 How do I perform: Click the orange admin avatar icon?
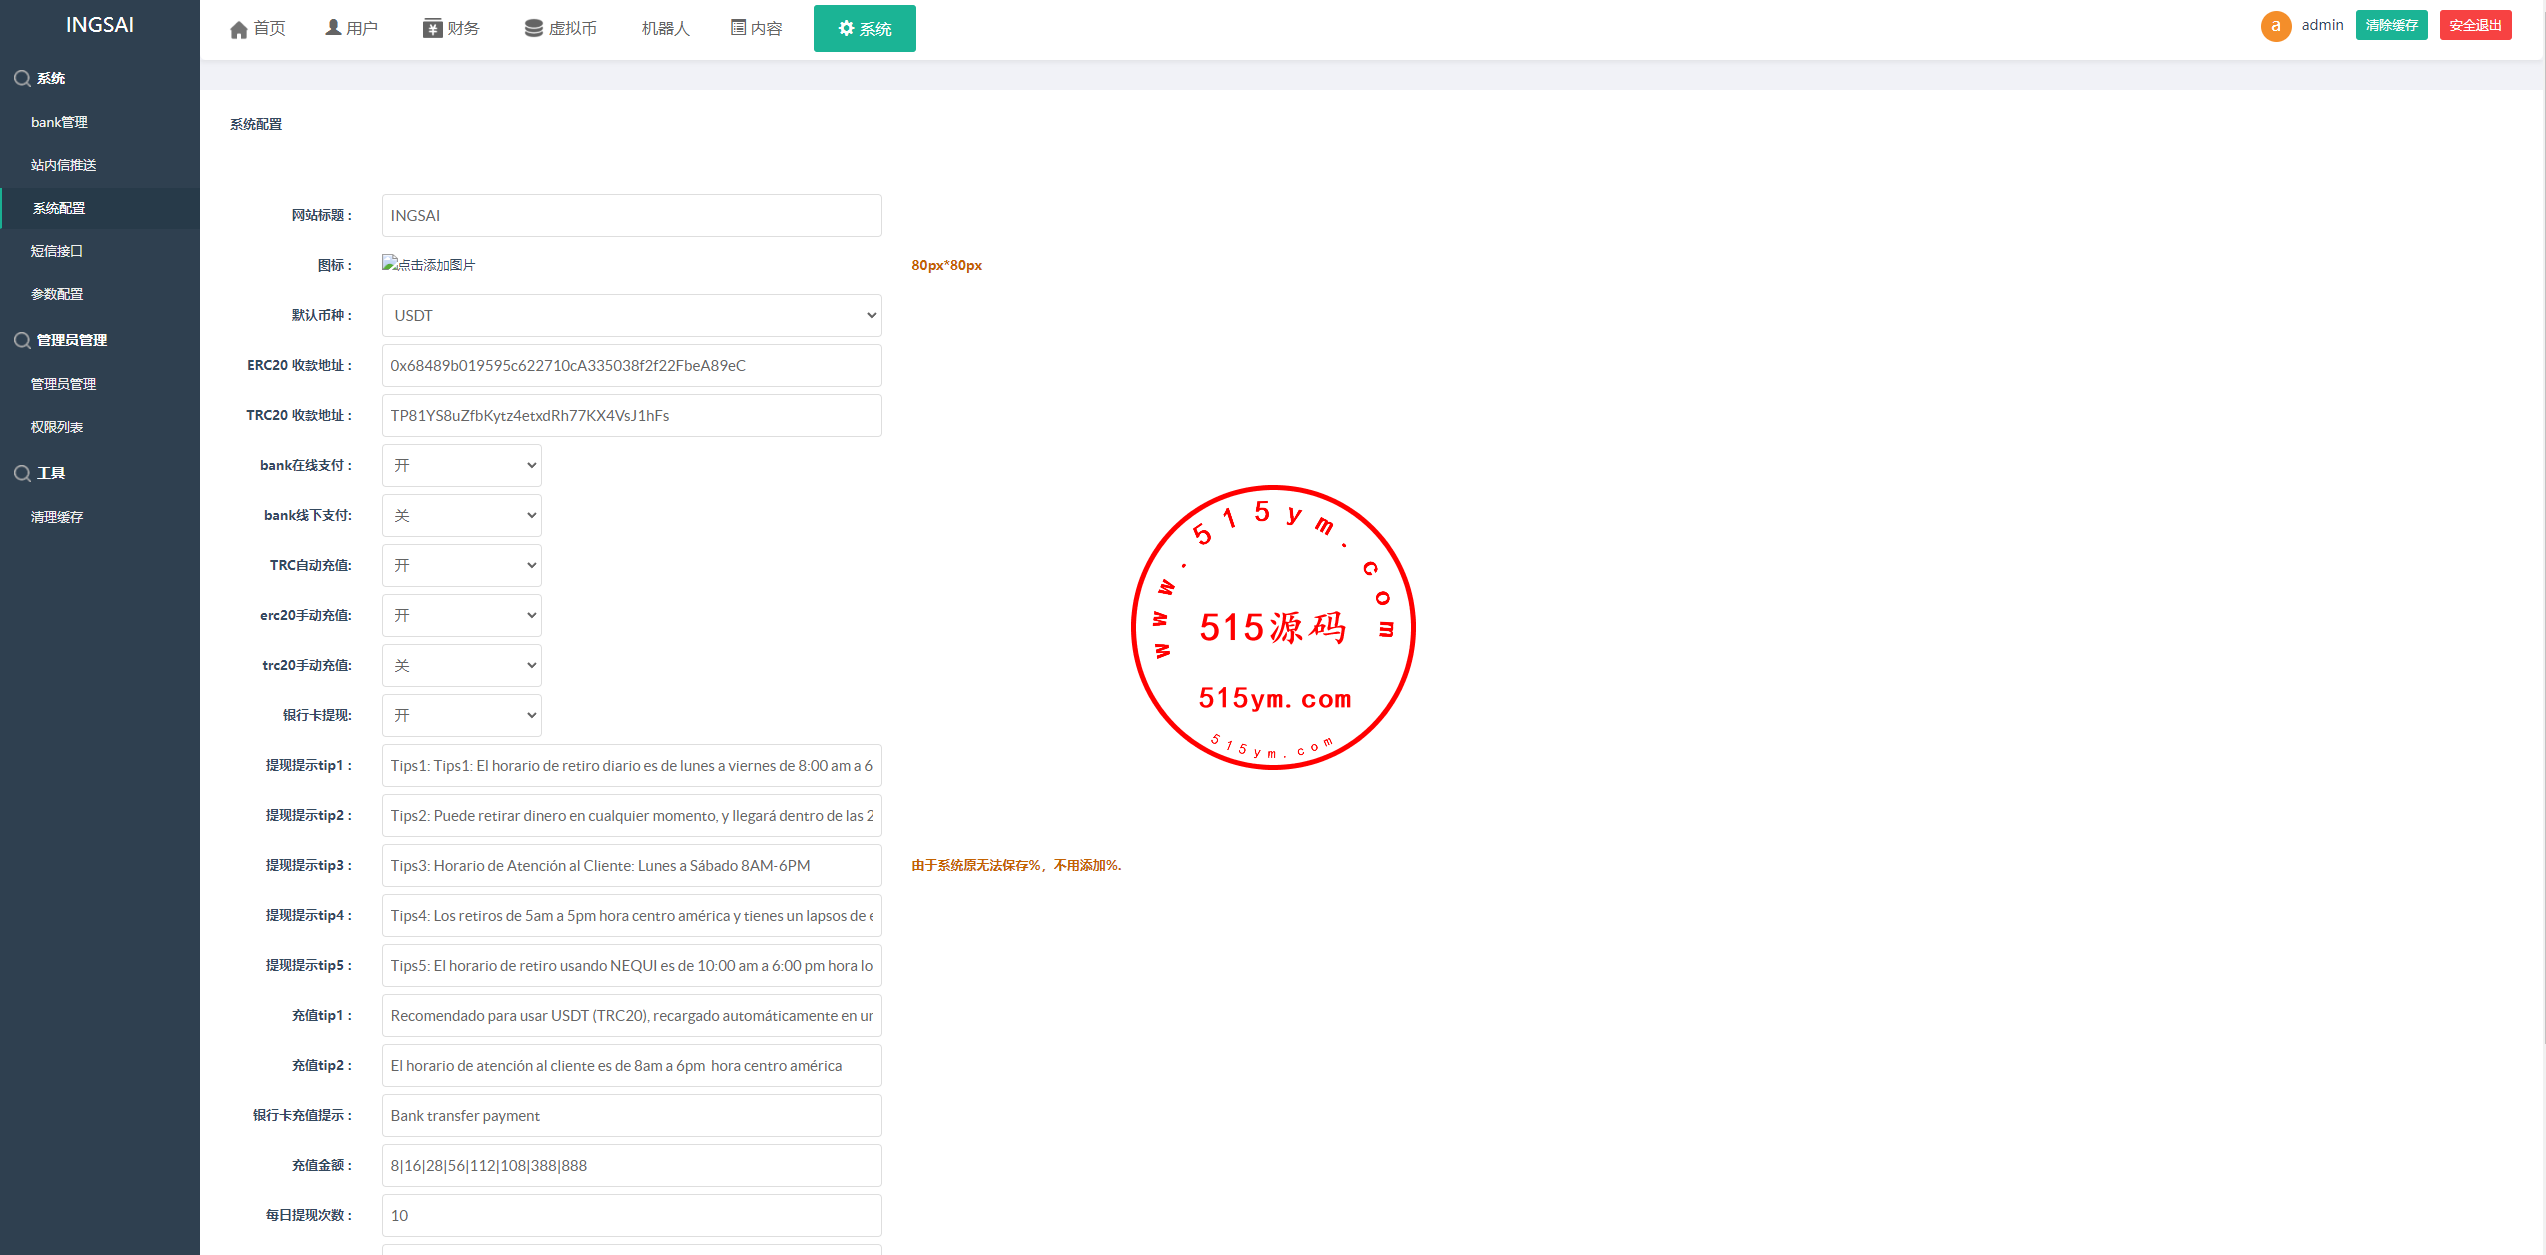[2275, 26]
